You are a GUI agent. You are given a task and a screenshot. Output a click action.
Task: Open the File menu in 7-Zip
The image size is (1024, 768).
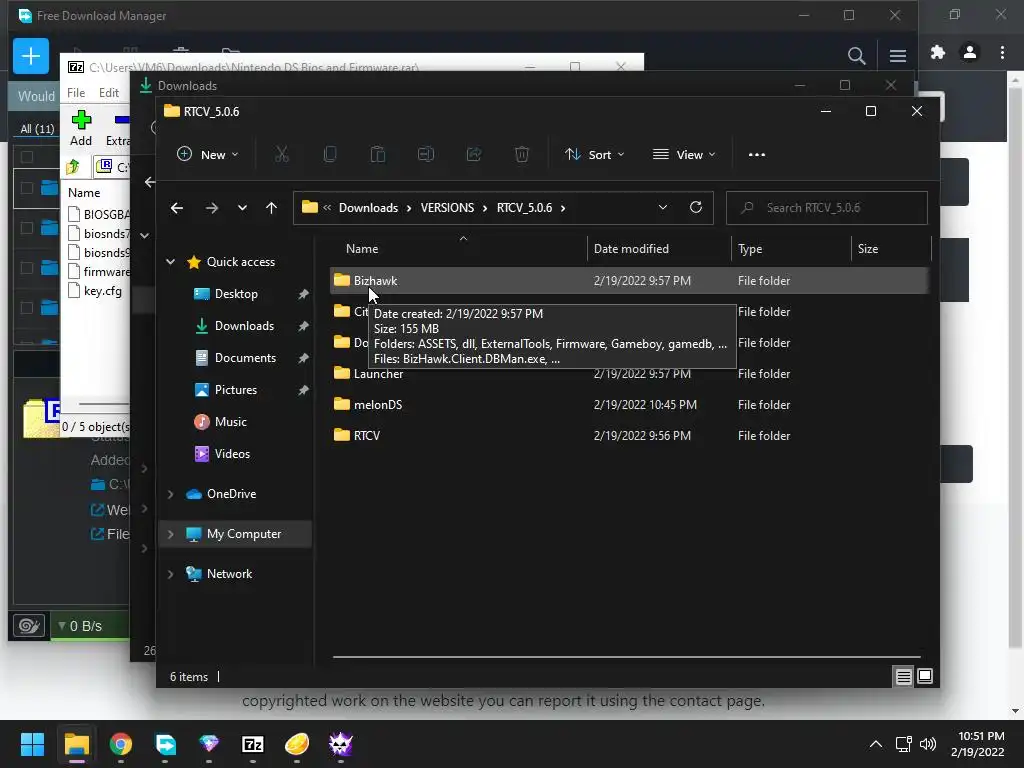pyautogui.click(x=76, y=93)
